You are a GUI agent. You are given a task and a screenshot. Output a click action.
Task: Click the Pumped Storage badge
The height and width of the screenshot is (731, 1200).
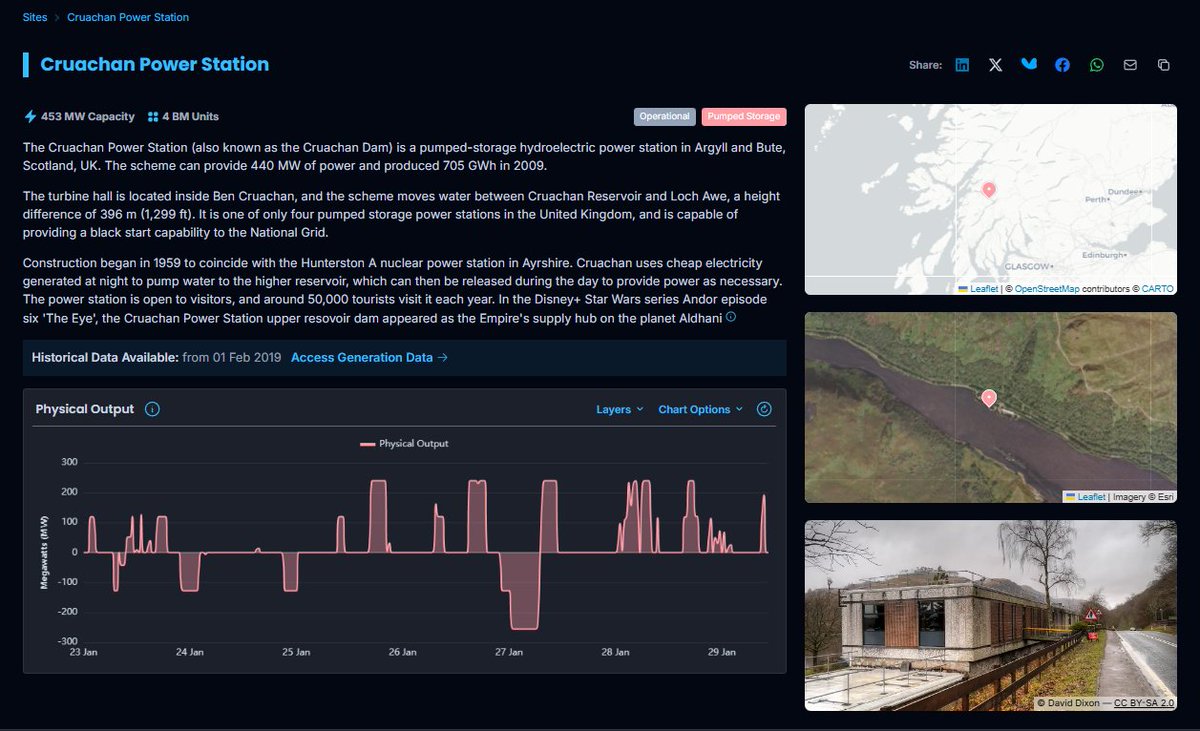coord(744,117)
